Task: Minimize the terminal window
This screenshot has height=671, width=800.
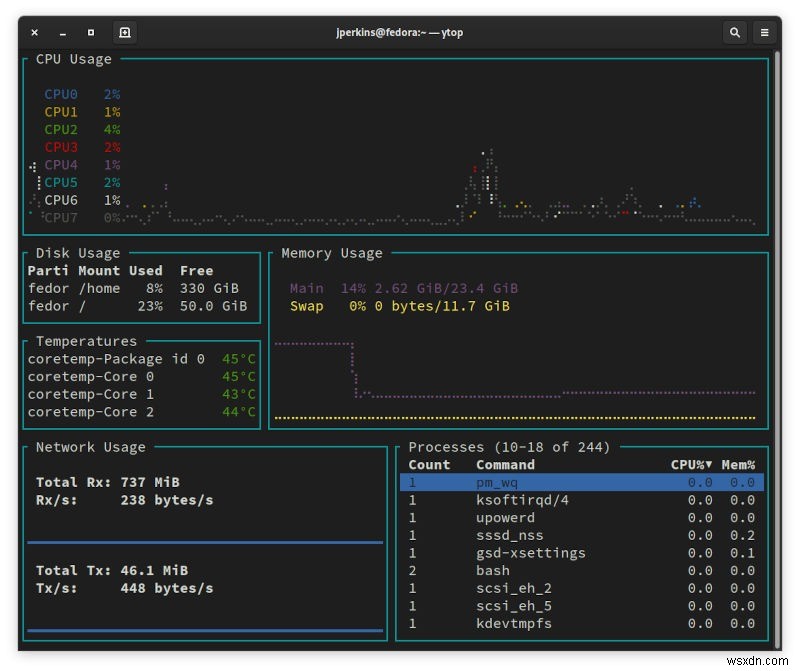Action: point(62,32)
